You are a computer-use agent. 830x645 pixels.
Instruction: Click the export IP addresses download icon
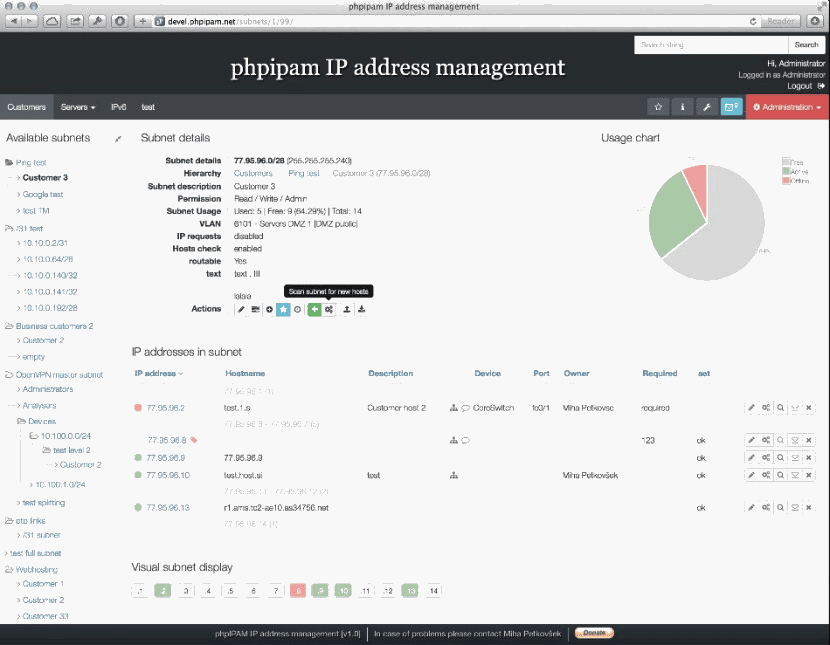pos(362,310)
